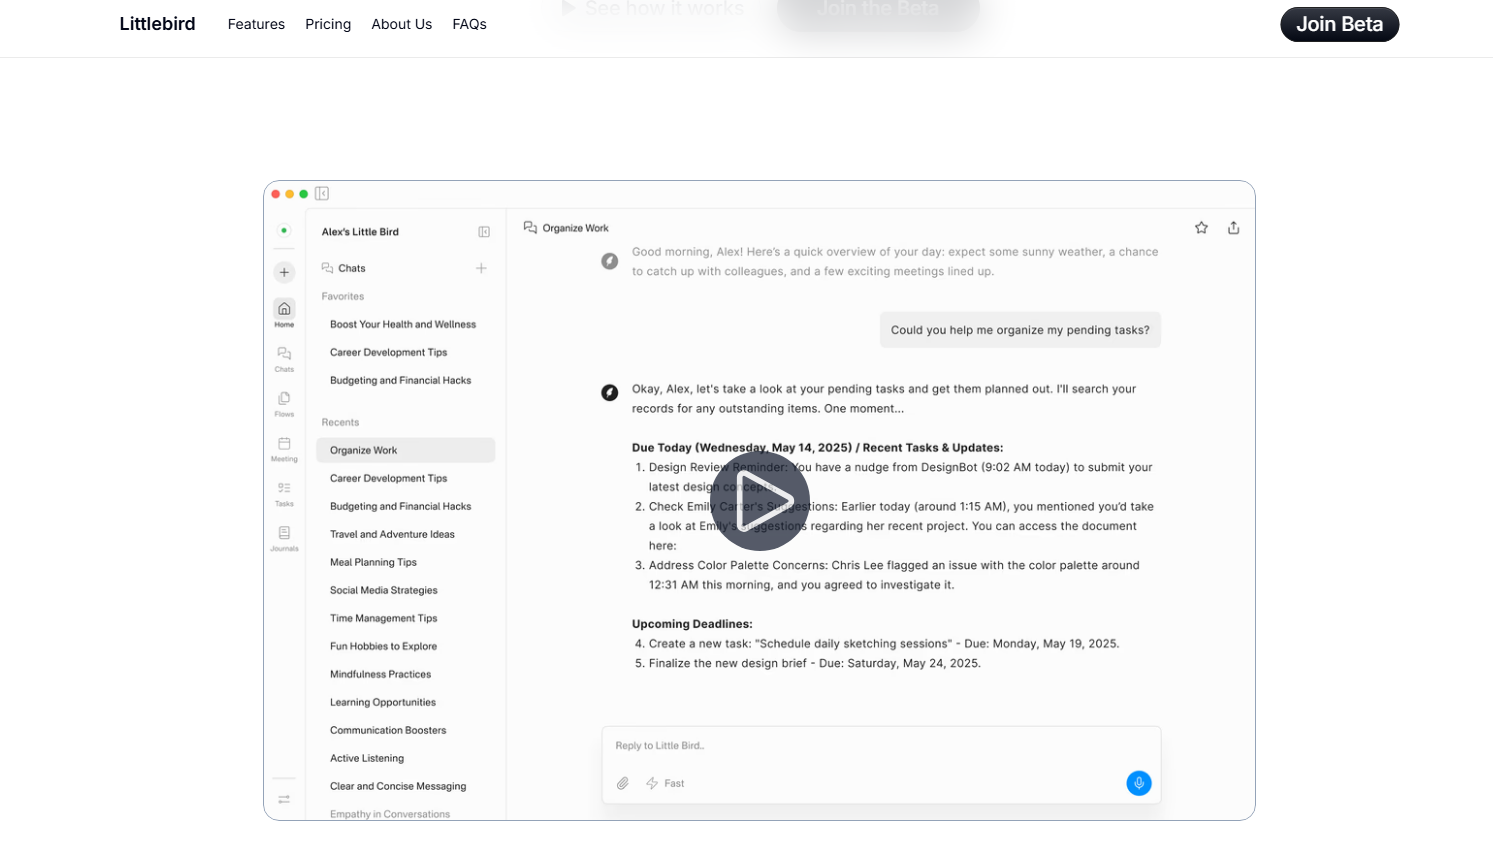Click the microphone voice input button
The image size is (1493, 847).
(x=1138, y=783)
